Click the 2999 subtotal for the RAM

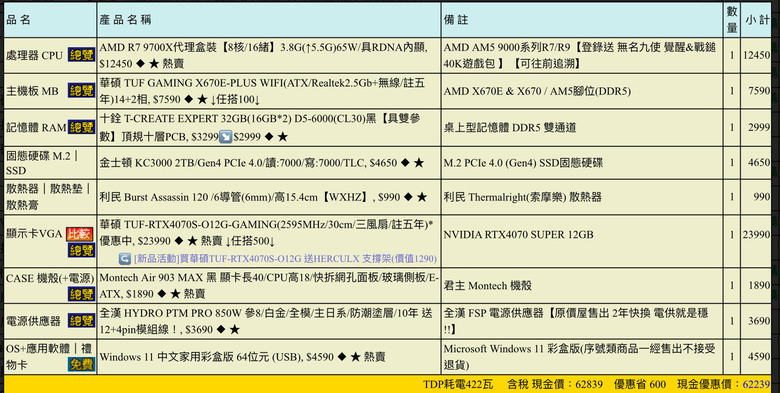pyautogui.click(x=759, y=127)
